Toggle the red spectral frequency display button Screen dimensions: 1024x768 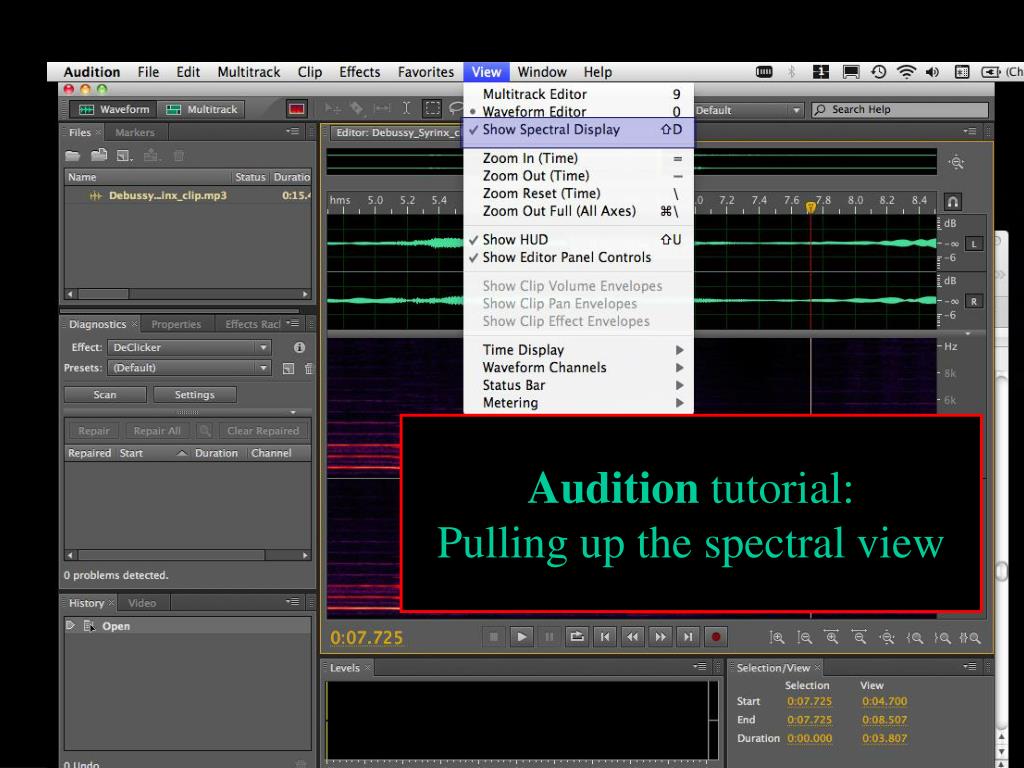pos(296,109)
